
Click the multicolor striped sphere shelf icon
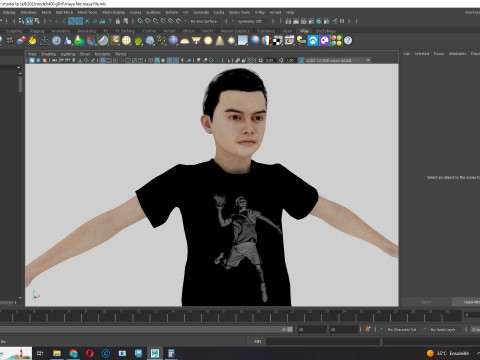[266, 41]
